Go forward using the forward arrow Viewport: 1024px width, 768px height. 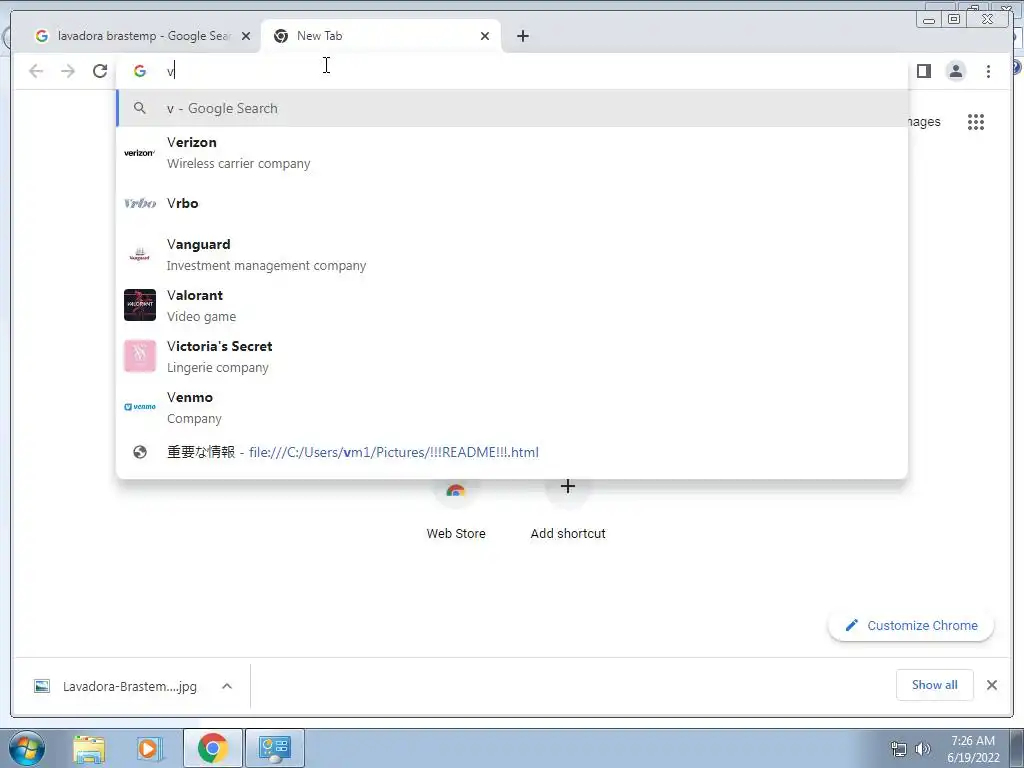[x=68, y=71]
